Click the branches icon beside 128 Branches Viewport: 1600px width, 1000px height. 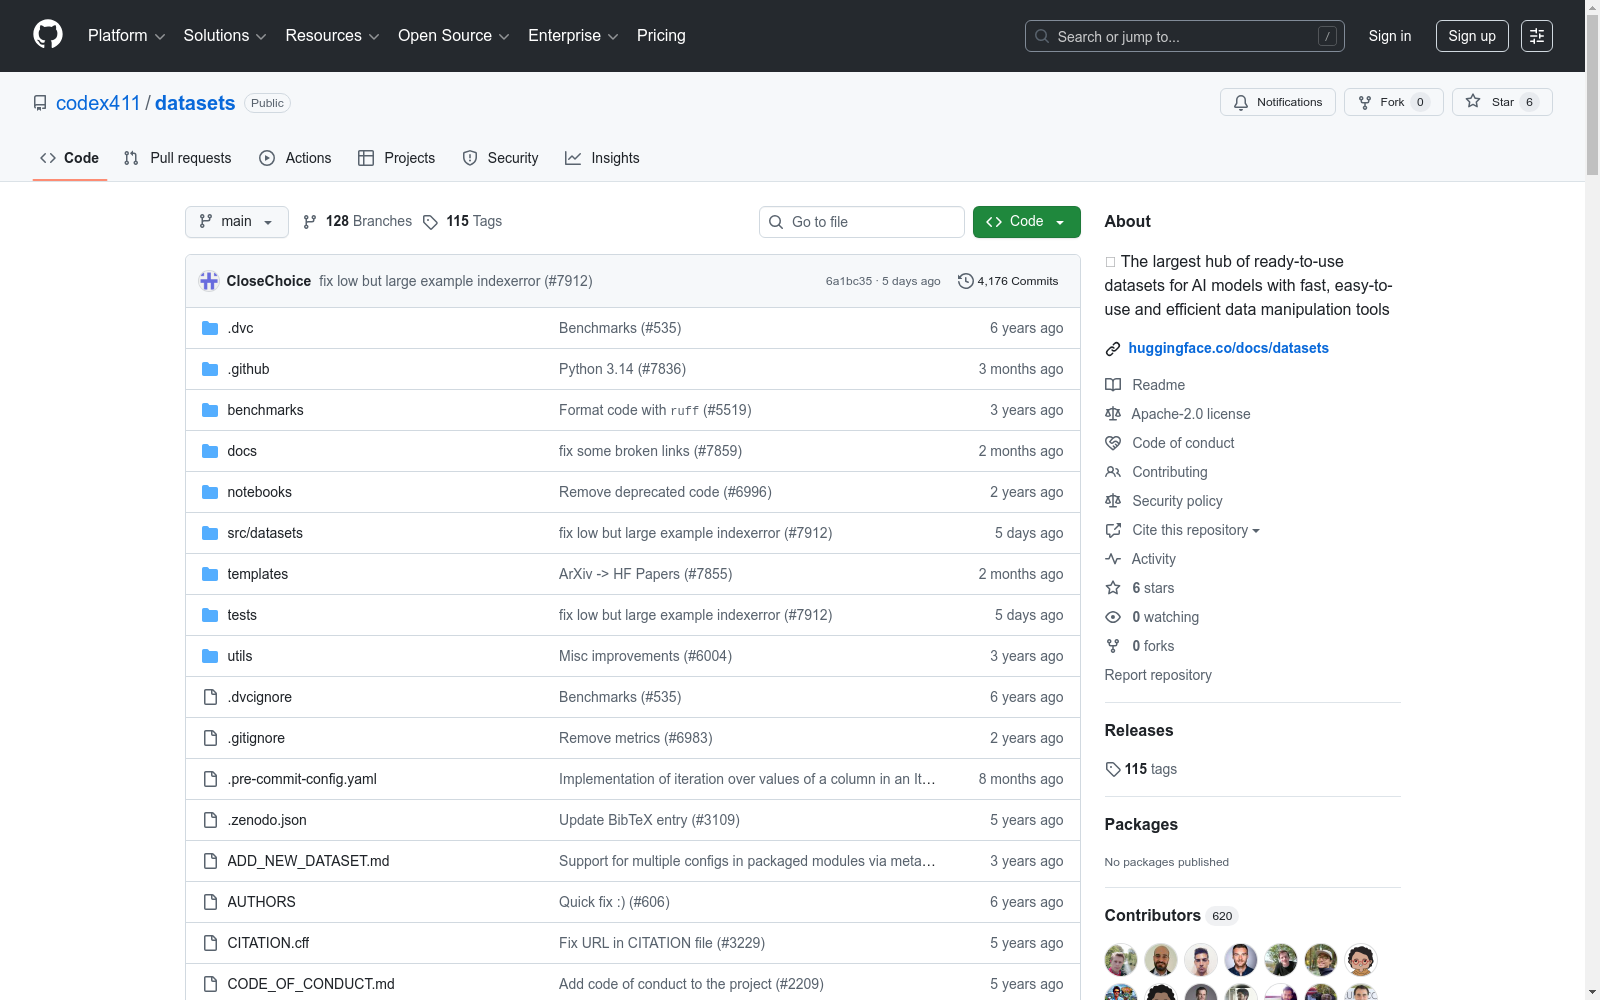tap(310, 222)
